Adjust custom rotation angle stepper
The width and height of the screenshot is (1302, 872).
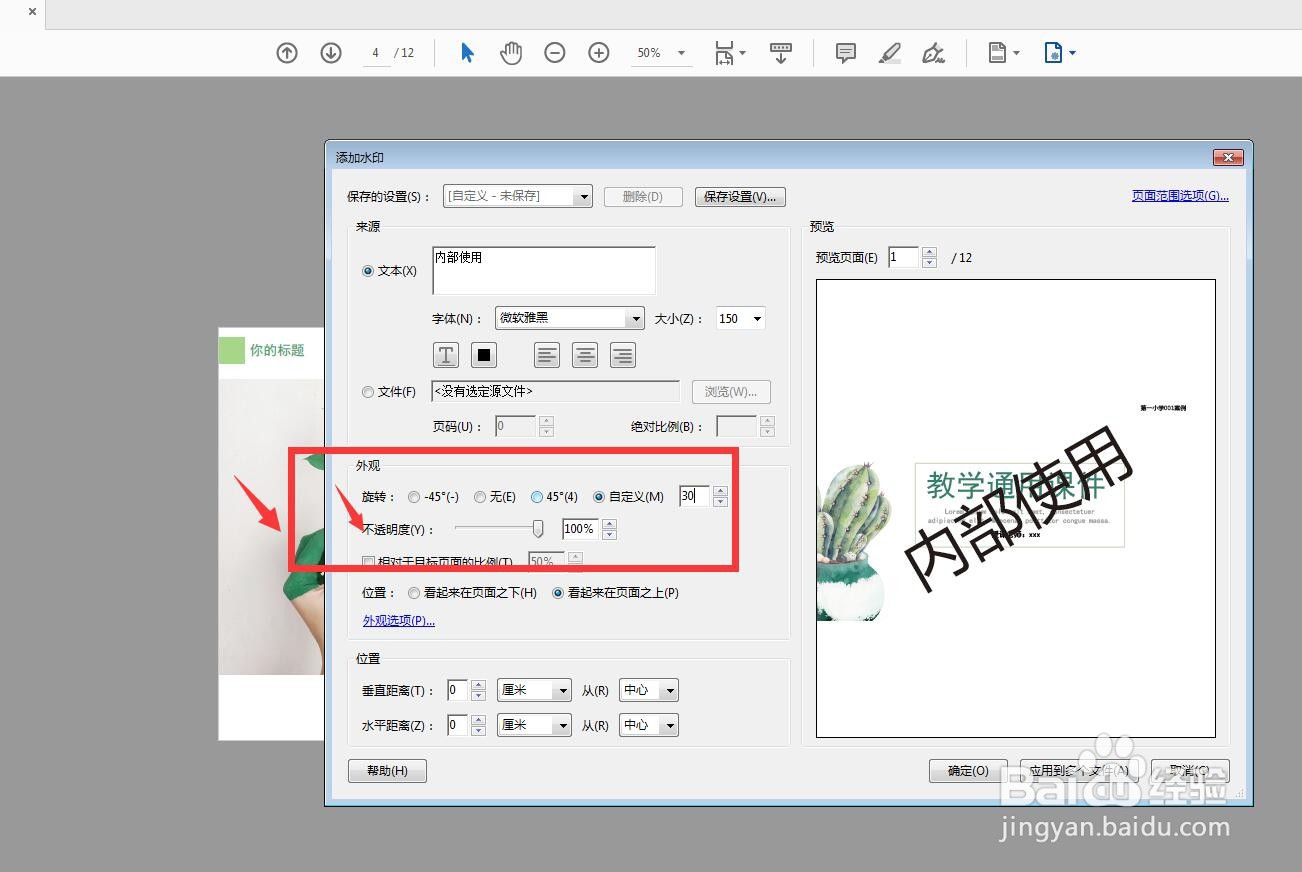coord(720,496)
